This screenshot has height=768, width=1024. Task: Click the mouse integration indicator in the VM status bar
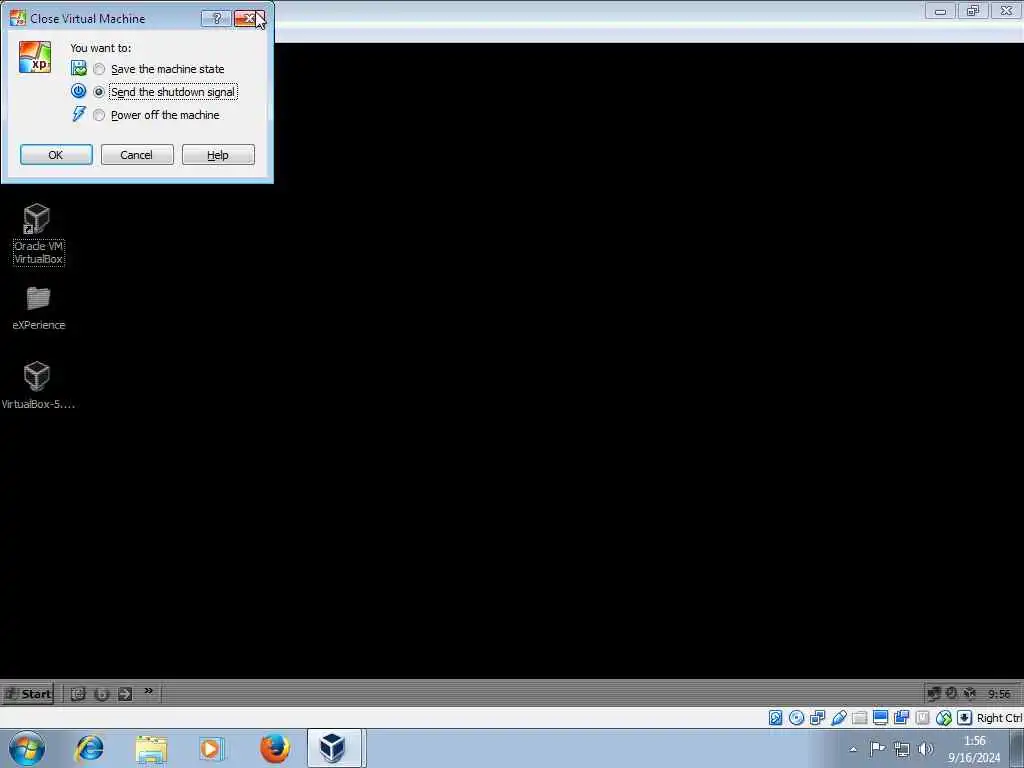(x=943, y=718)
